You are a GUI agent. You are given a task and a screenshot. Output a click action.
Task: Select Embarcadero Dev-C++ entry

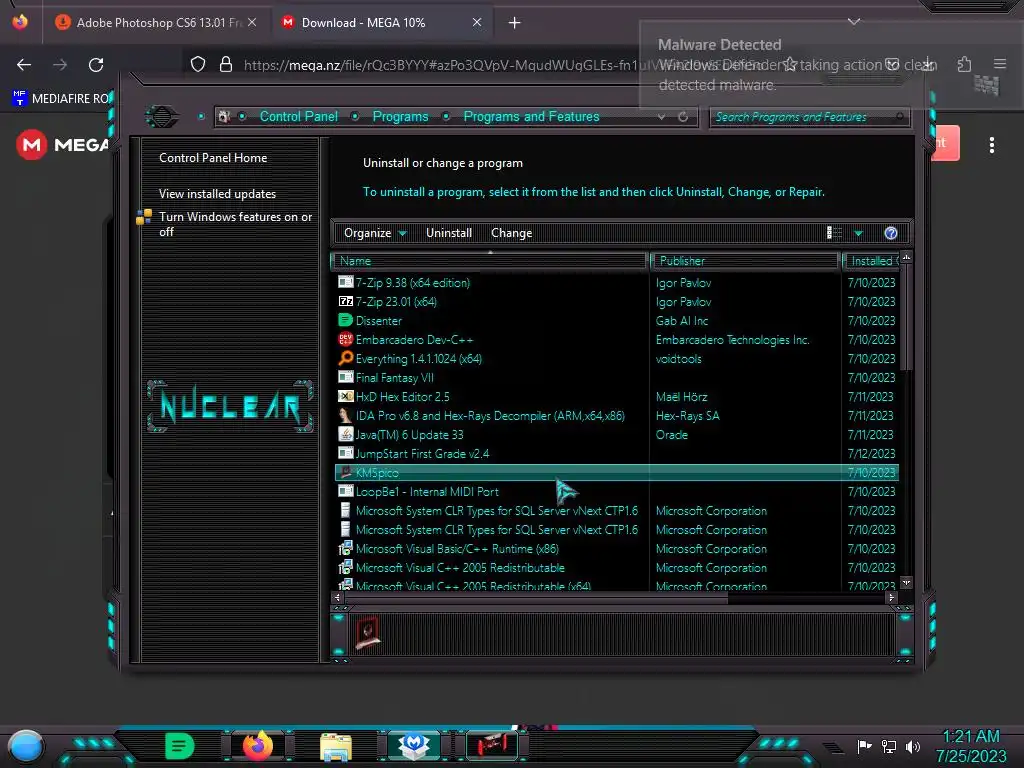coord(617,340)
